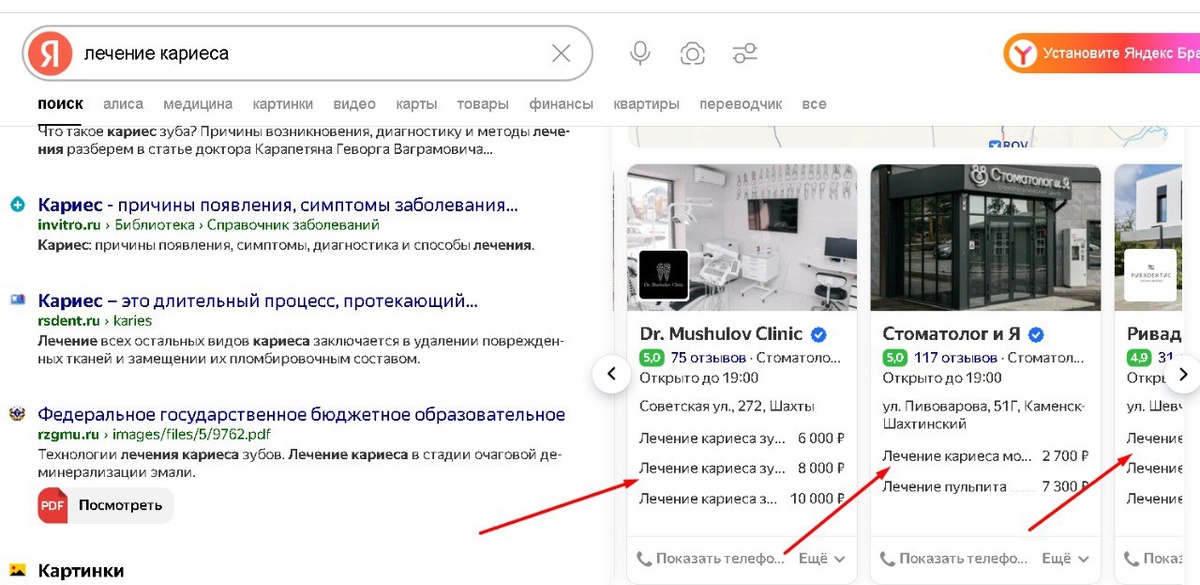This screenshot has height=585, width=1200.
Task: Open result Кариес – это длительный процесс
Action: (x=258, y=300)
